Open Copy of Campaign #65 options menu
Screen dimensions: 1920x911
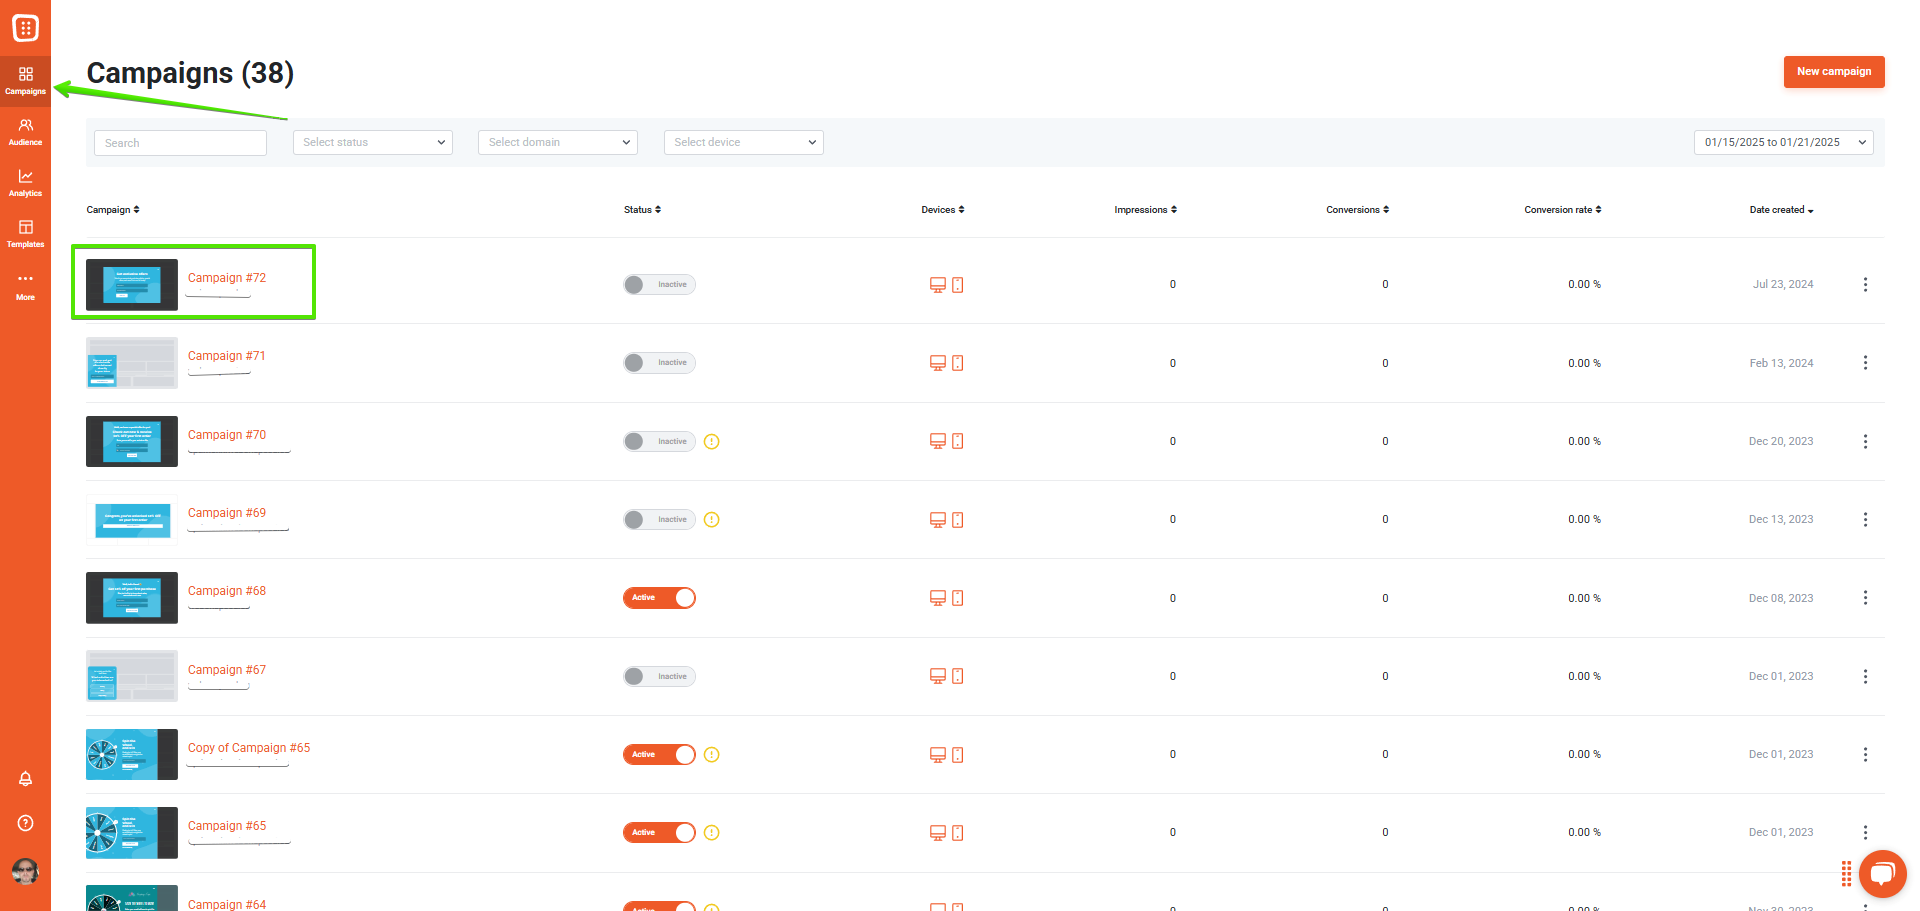coord(1865,755)
